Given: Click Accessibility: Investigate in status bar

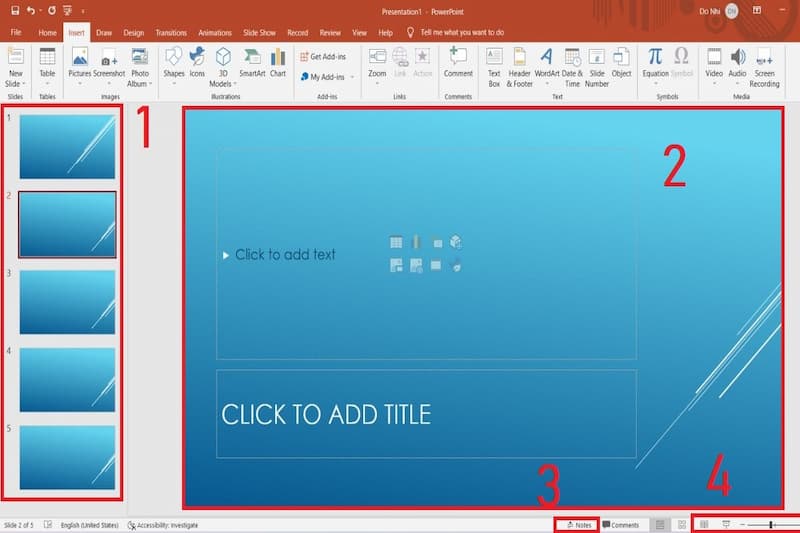Looking at the screenshot, I should point(163,525).
